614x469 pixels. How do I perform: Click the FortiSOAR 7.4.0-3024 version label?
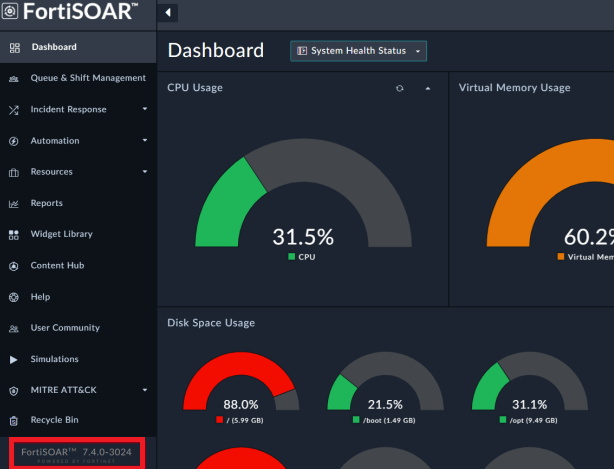(76, 452)
